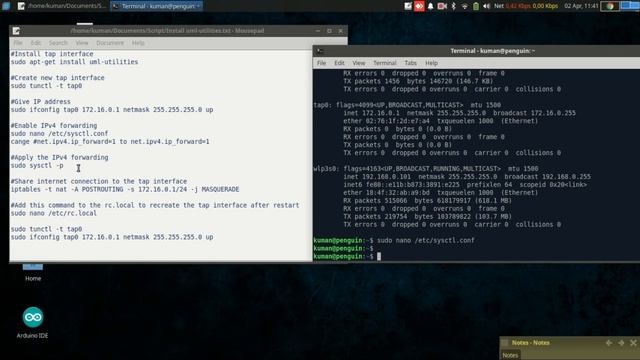Open the File menu in Mousepad
Viewport: 640px width, 360px height.
pyautogui.click(x=18, y=43)
